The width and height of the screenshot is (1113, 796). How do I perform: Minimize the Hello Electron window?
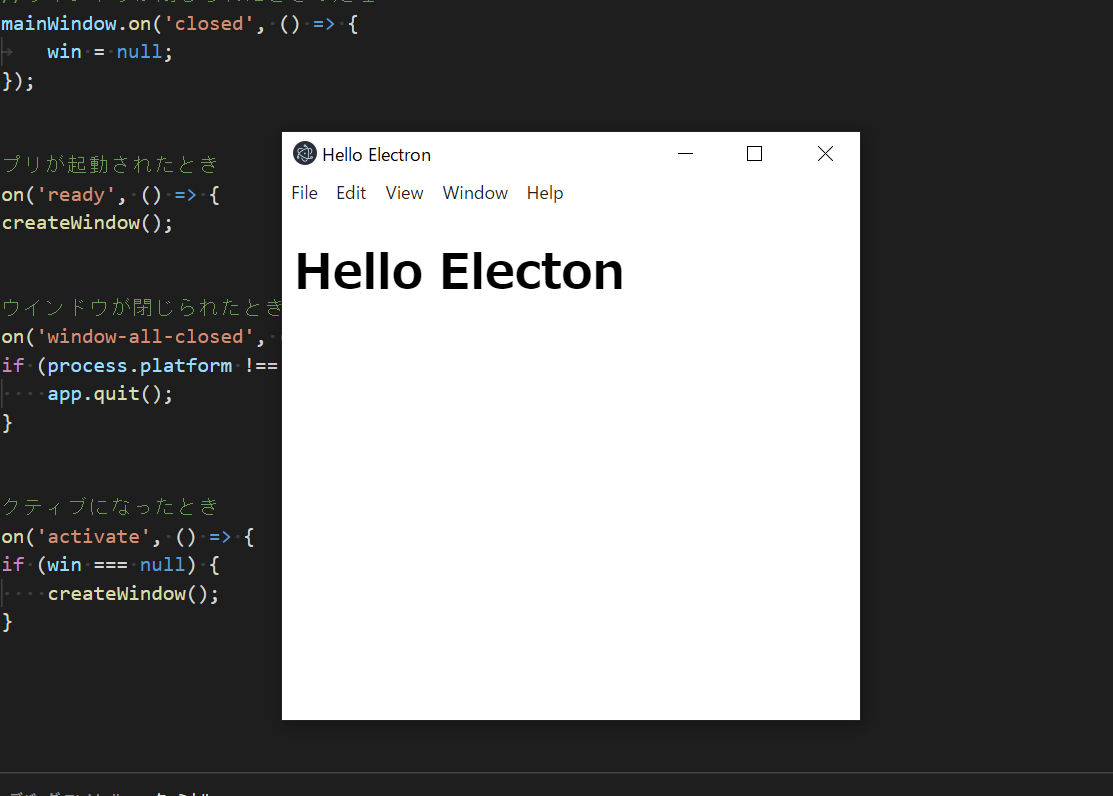click(685, 153)
